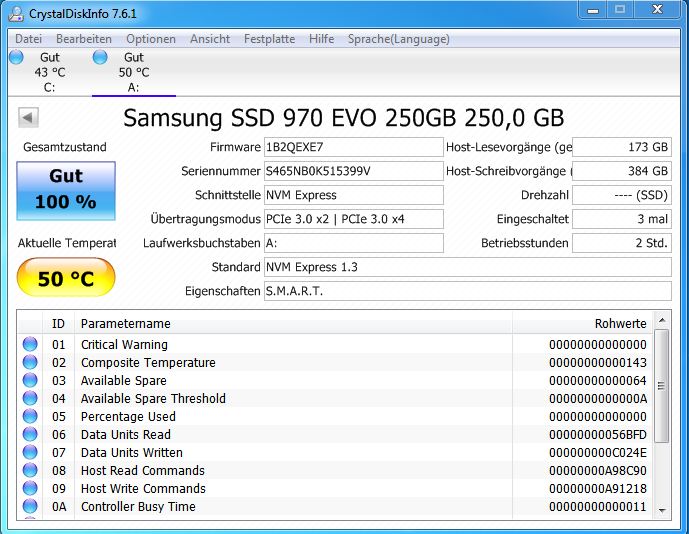Click the Eingeschaltet value 3 mal
The height and width of the screenshot is (534, 689).
[622, 219]
